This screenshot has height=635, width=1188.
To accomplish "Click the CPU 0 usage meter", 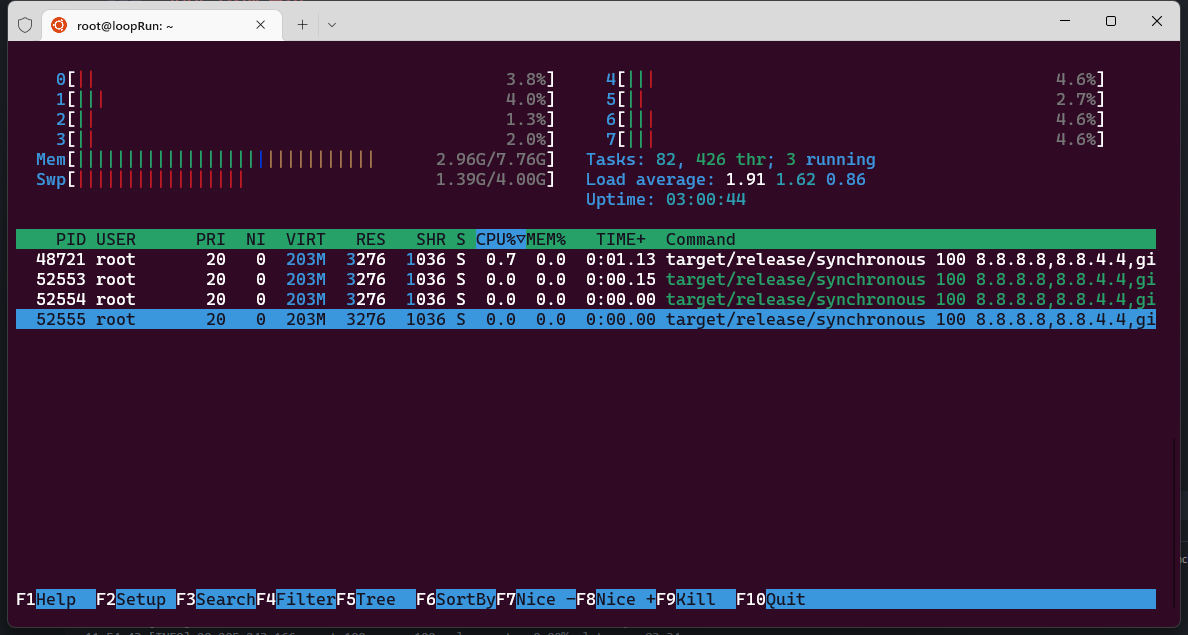I will [x=305, y=80].
